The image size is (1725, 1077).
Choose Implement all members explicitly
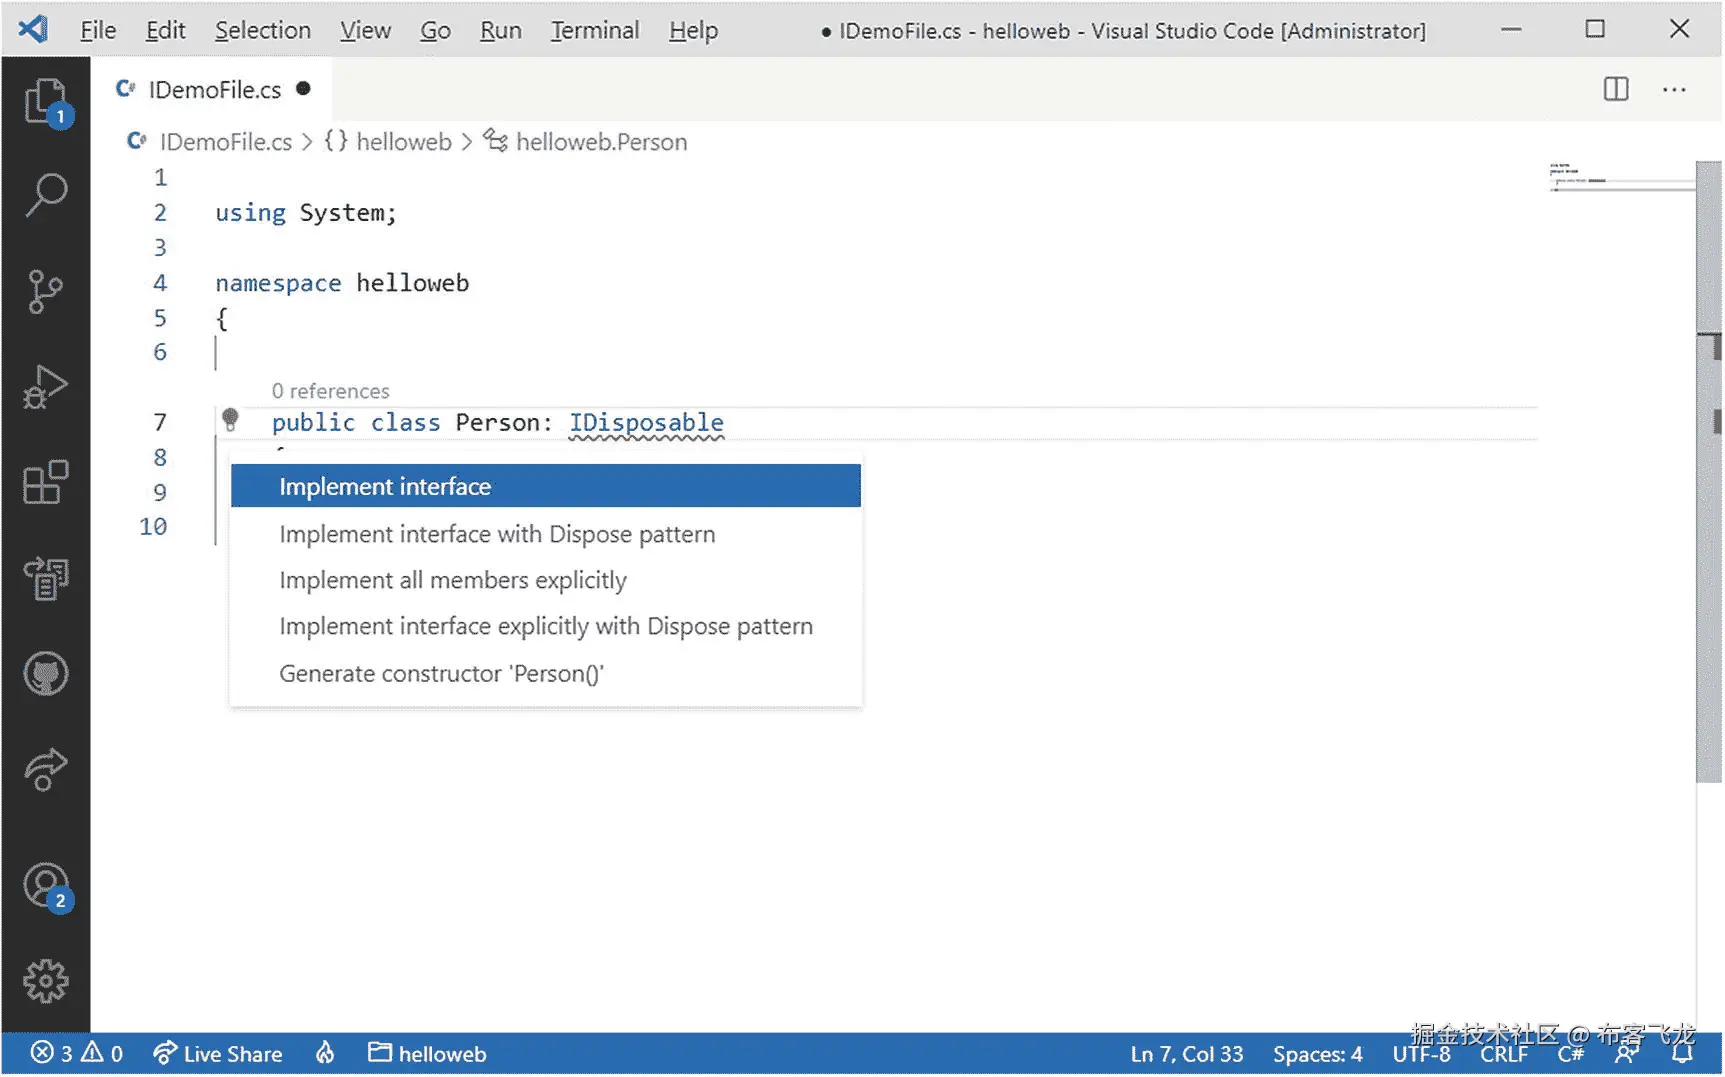click(x=546, y=580)
